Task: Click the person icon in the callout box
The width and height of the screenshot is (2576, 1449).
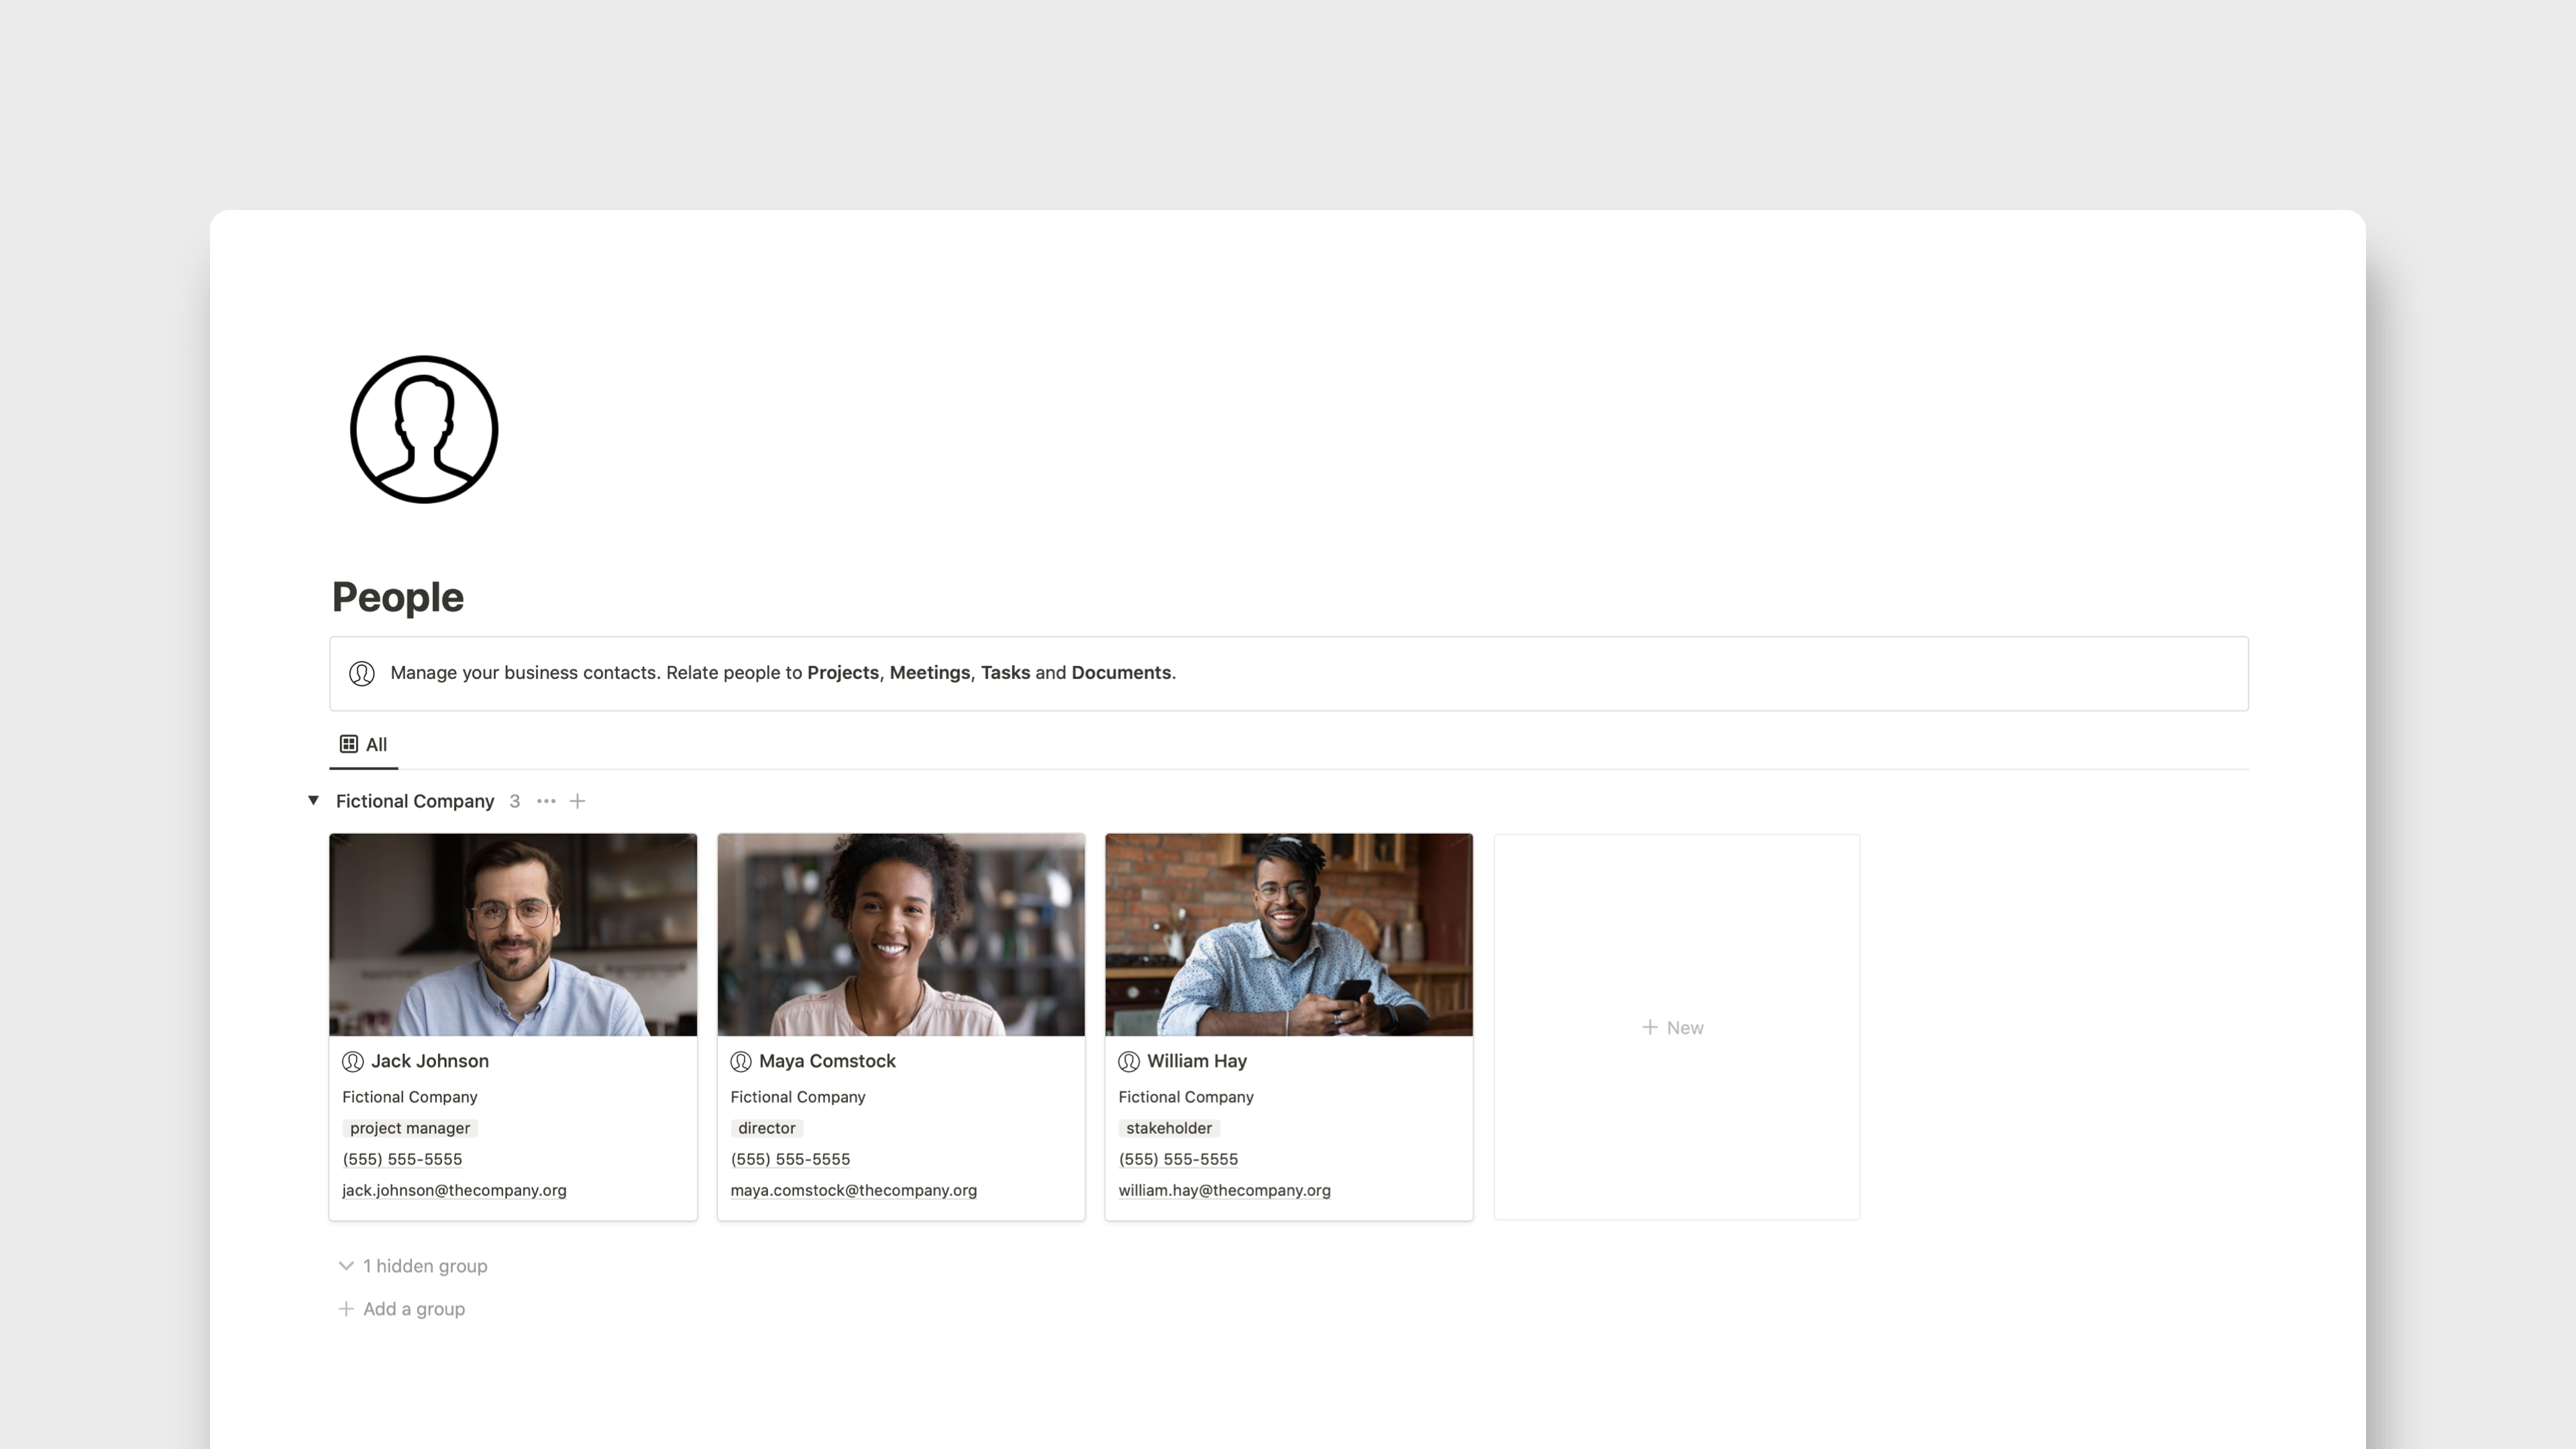Action: [x=362, y=673]
